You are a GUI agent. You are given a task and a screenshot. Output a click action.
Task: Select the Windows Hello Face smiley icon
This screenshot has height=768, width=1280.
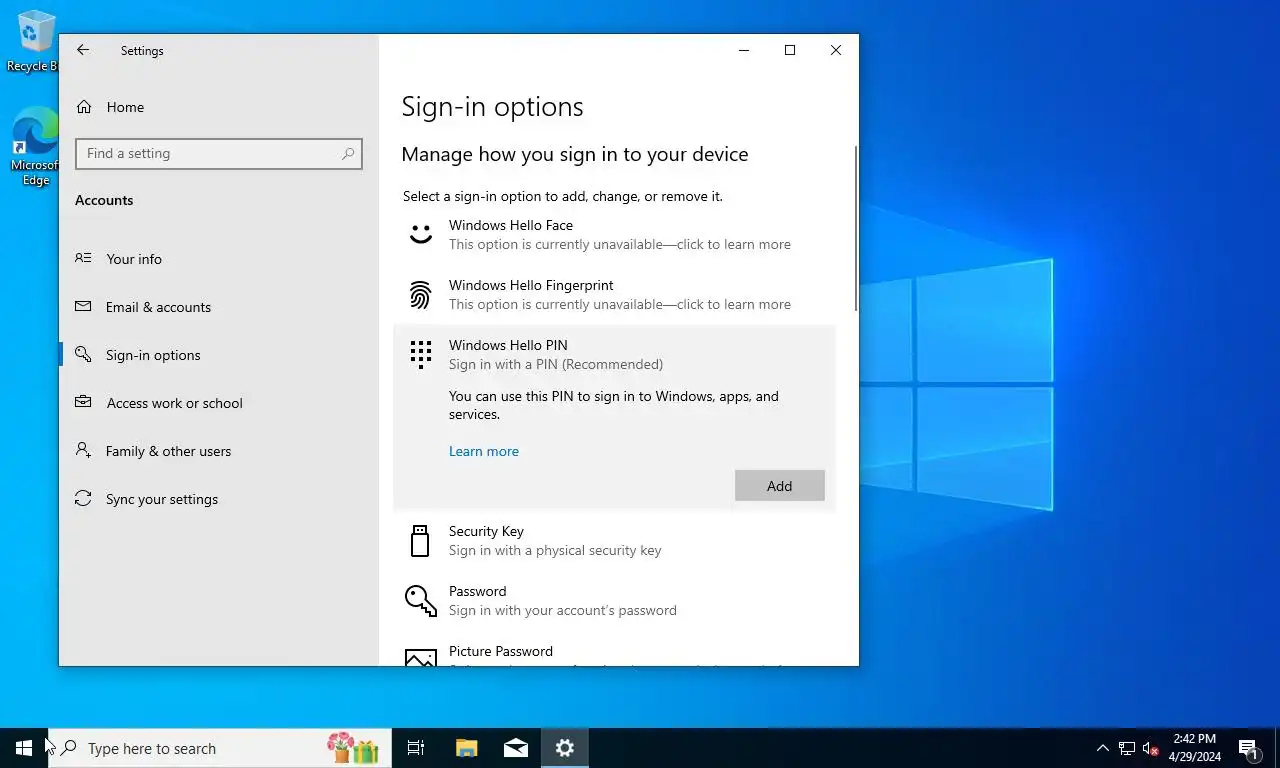pos(421,234)
